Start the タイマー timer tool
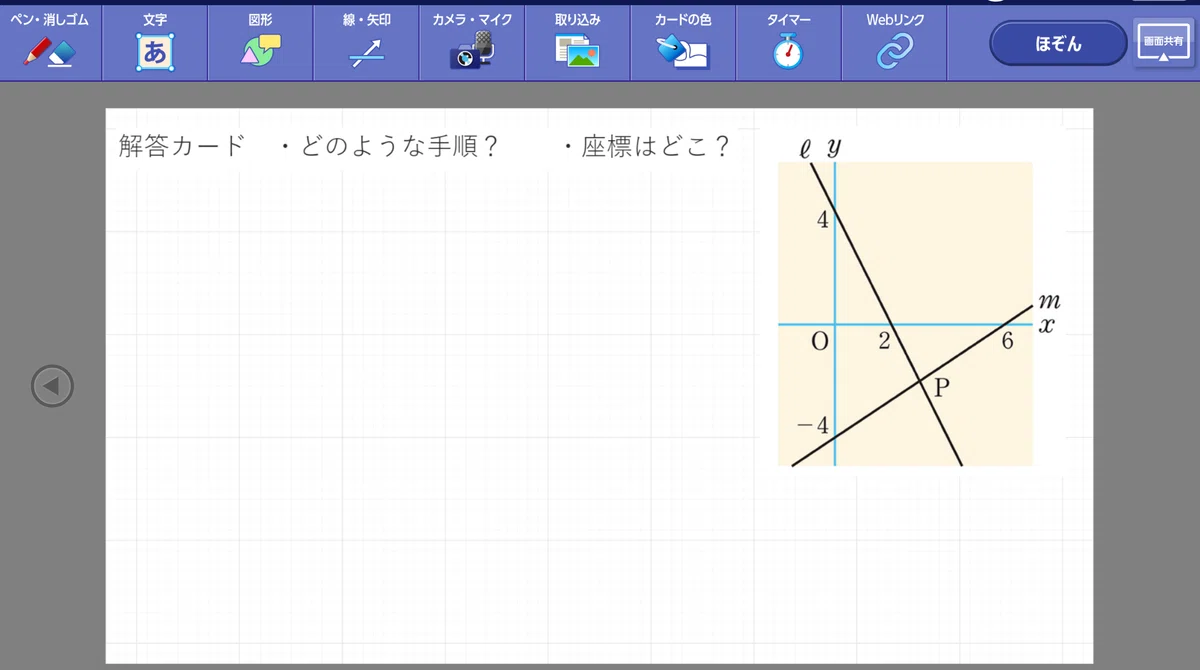1200x670 pixels. pyautogui.click(x=788, y=42)
